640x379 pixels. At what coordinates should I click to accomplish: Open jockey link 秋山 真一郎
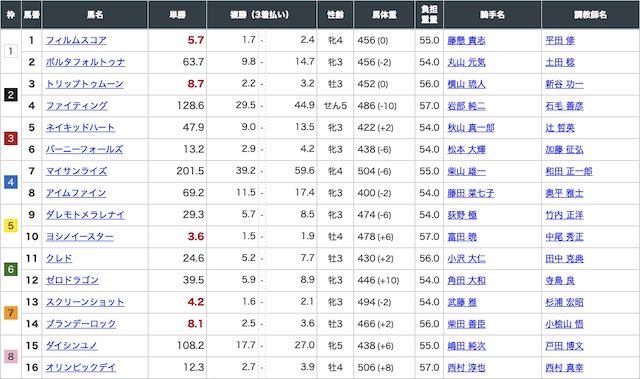click(x=471, y=128)
